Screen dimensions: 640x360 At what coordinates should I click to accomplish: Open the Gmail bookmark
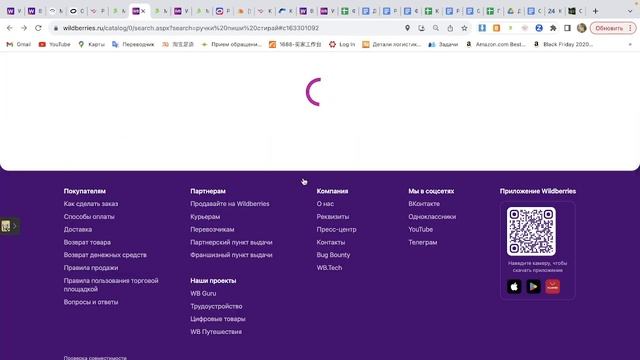[19, 44]
